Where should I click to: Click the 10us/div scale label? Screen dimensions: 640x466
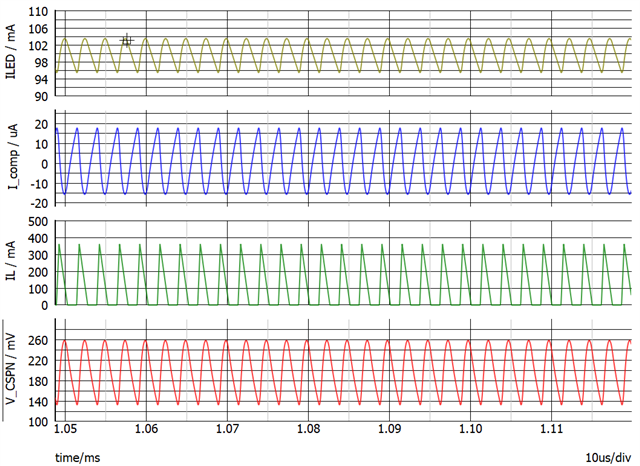click(609, 457)
